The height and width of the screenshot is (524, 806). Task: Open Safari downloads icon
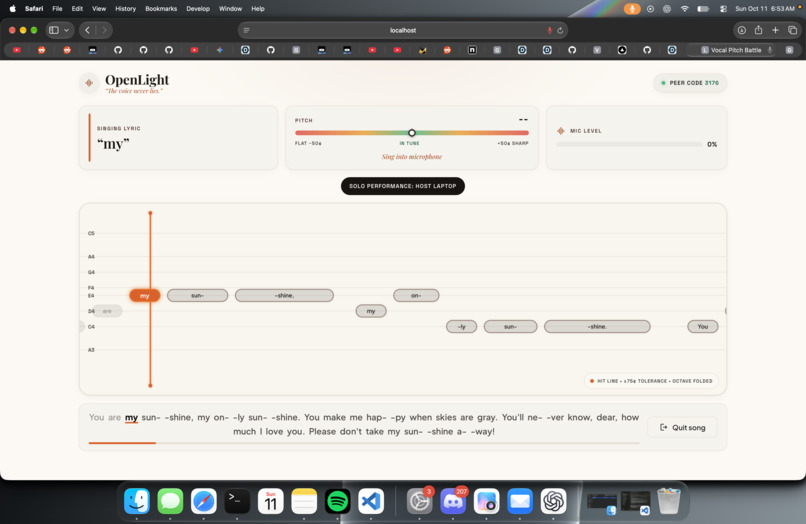741,30
